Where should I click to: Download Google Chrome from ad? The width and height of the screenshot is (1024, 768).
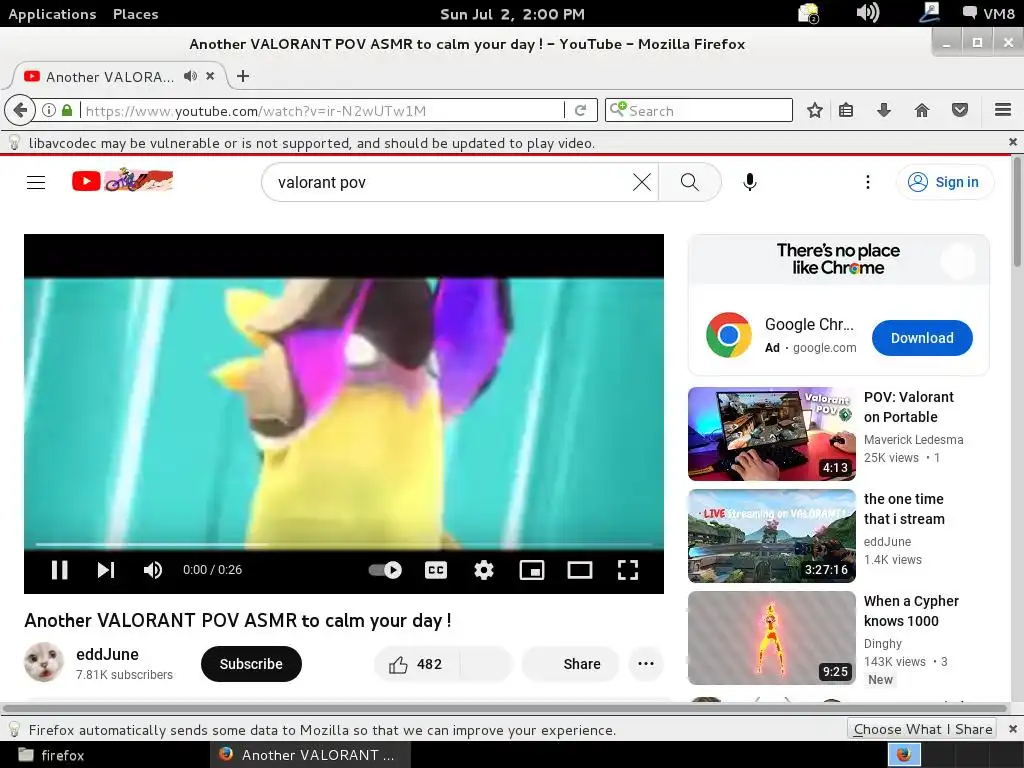point(922,338)
